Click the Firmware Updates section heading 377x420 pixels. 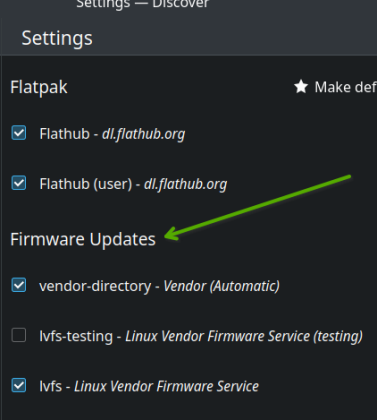[83, 239]
